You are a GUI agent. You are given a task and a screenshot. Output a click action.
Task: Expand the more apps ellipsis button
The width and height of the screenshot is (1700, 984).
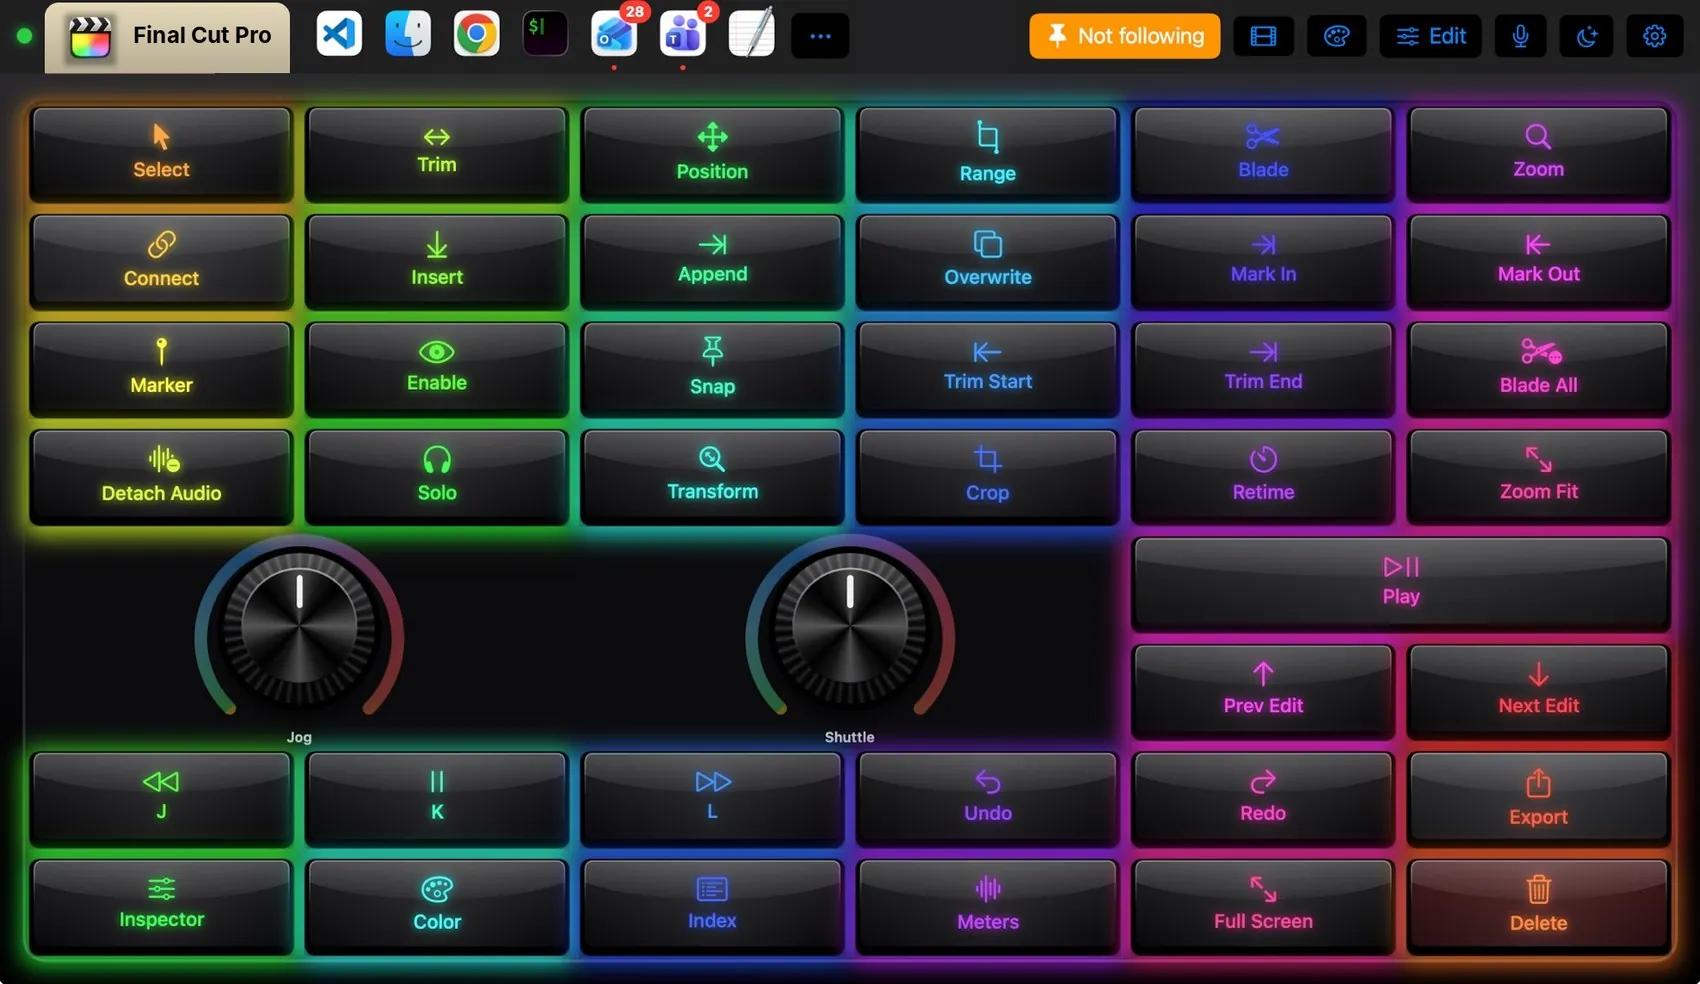(x=820, y=36)
